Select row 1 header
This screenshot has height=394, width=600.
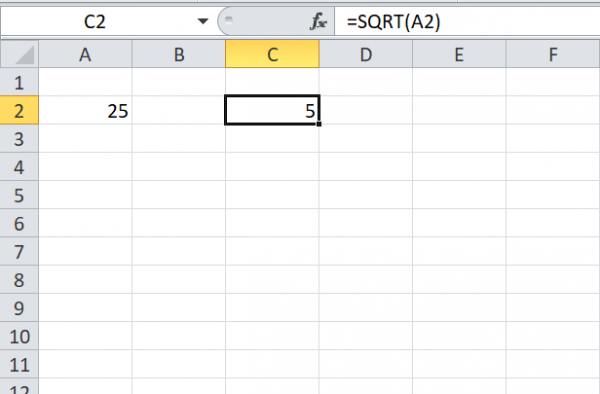coord(19,82)
